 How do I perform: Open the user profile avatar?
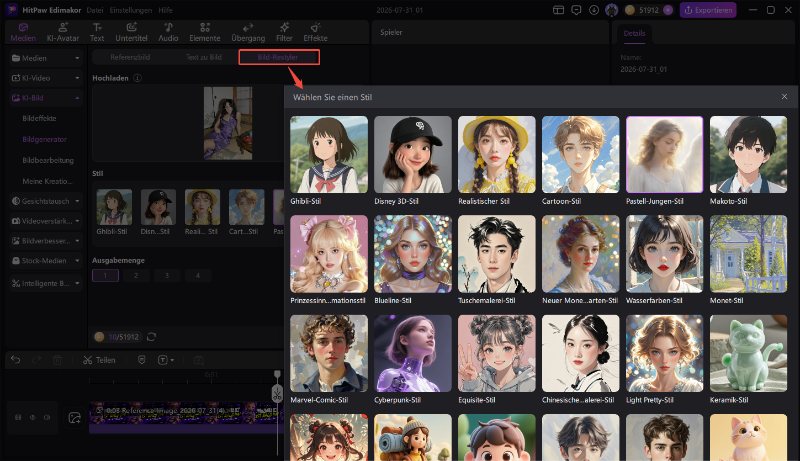point(611,10)
